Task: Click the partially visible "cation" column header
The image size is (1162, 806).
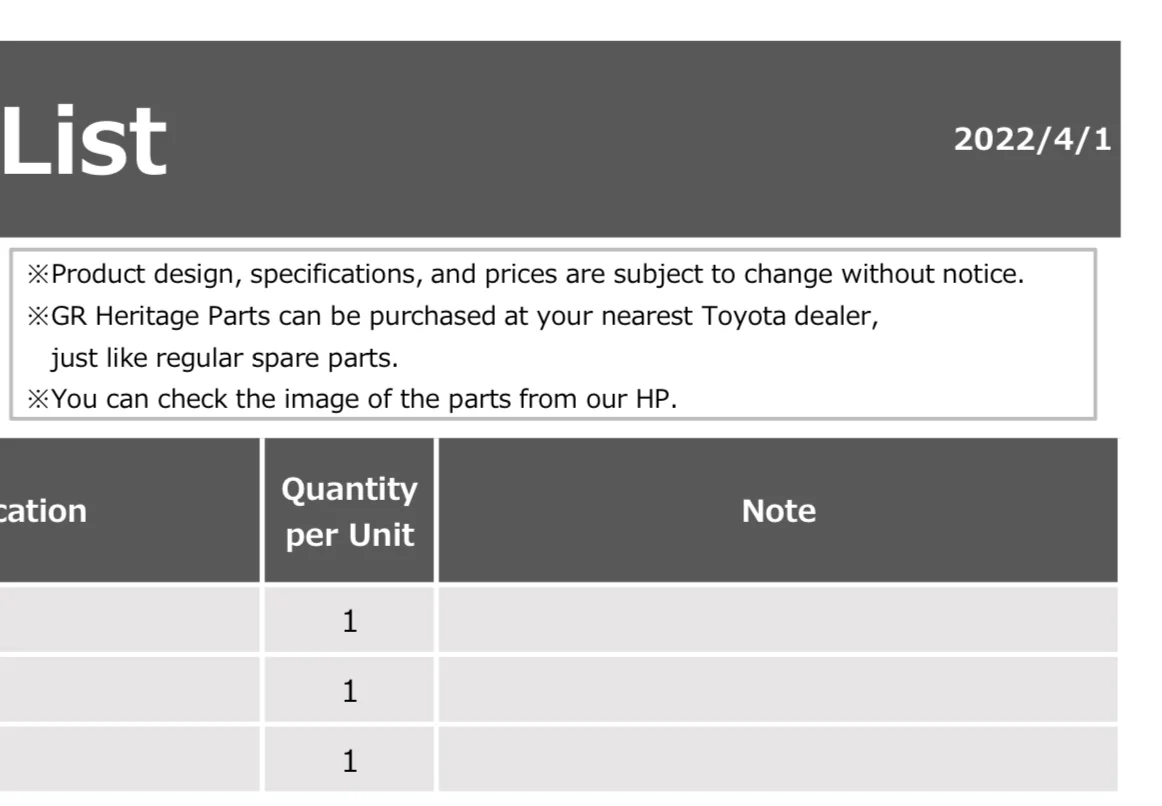Action: tap(130, 510)
